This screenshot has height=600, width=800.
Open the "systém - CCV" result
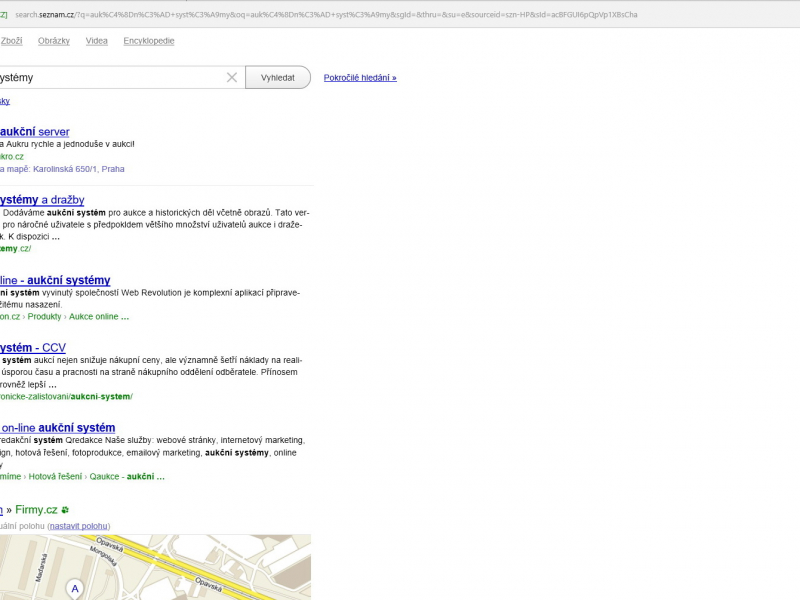(x=33, y=348)
